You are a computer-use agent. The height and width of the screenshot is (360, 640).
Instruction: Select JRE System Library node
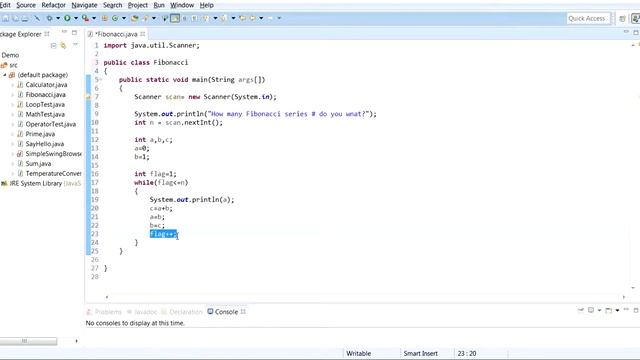point(41,184)
